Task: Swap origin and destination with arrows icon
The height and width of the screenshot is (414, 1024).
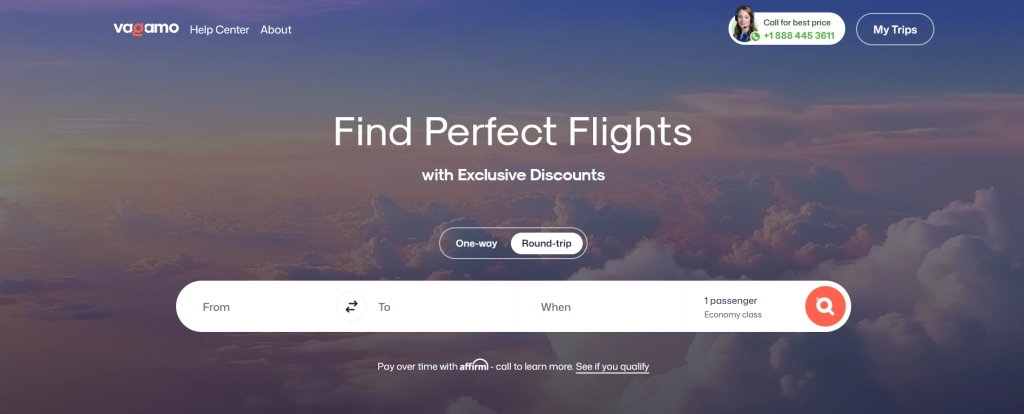Action: [351, 306]
